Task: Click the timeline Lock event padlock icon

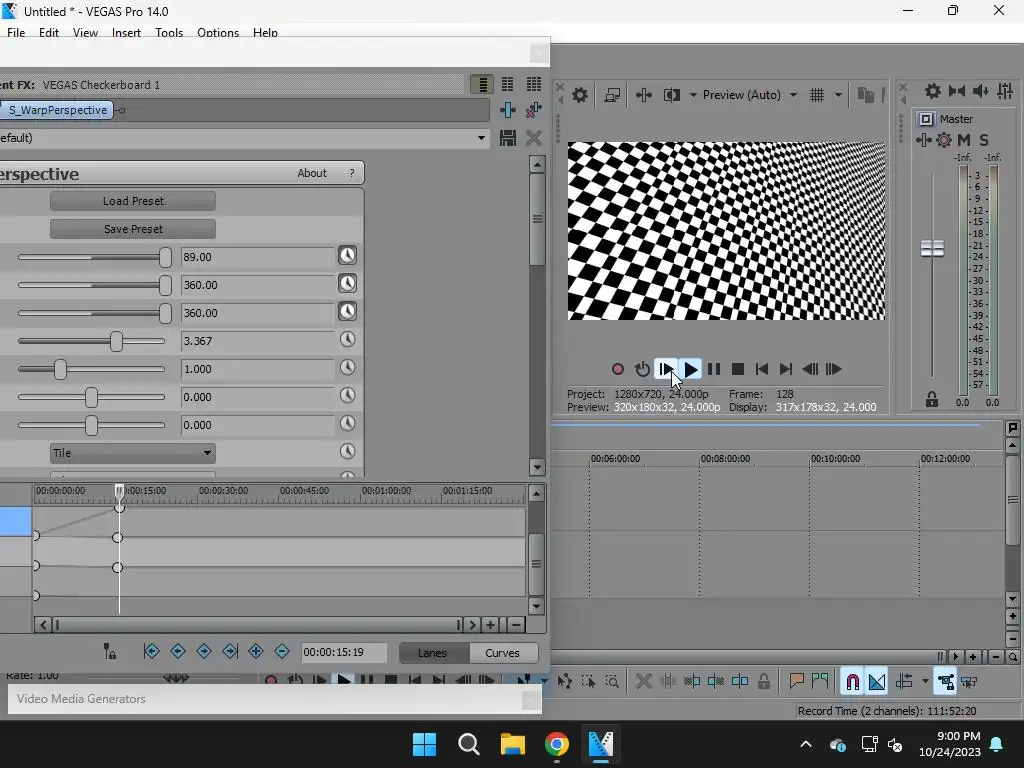Action: pyautogui.click(x=764, y=682)
